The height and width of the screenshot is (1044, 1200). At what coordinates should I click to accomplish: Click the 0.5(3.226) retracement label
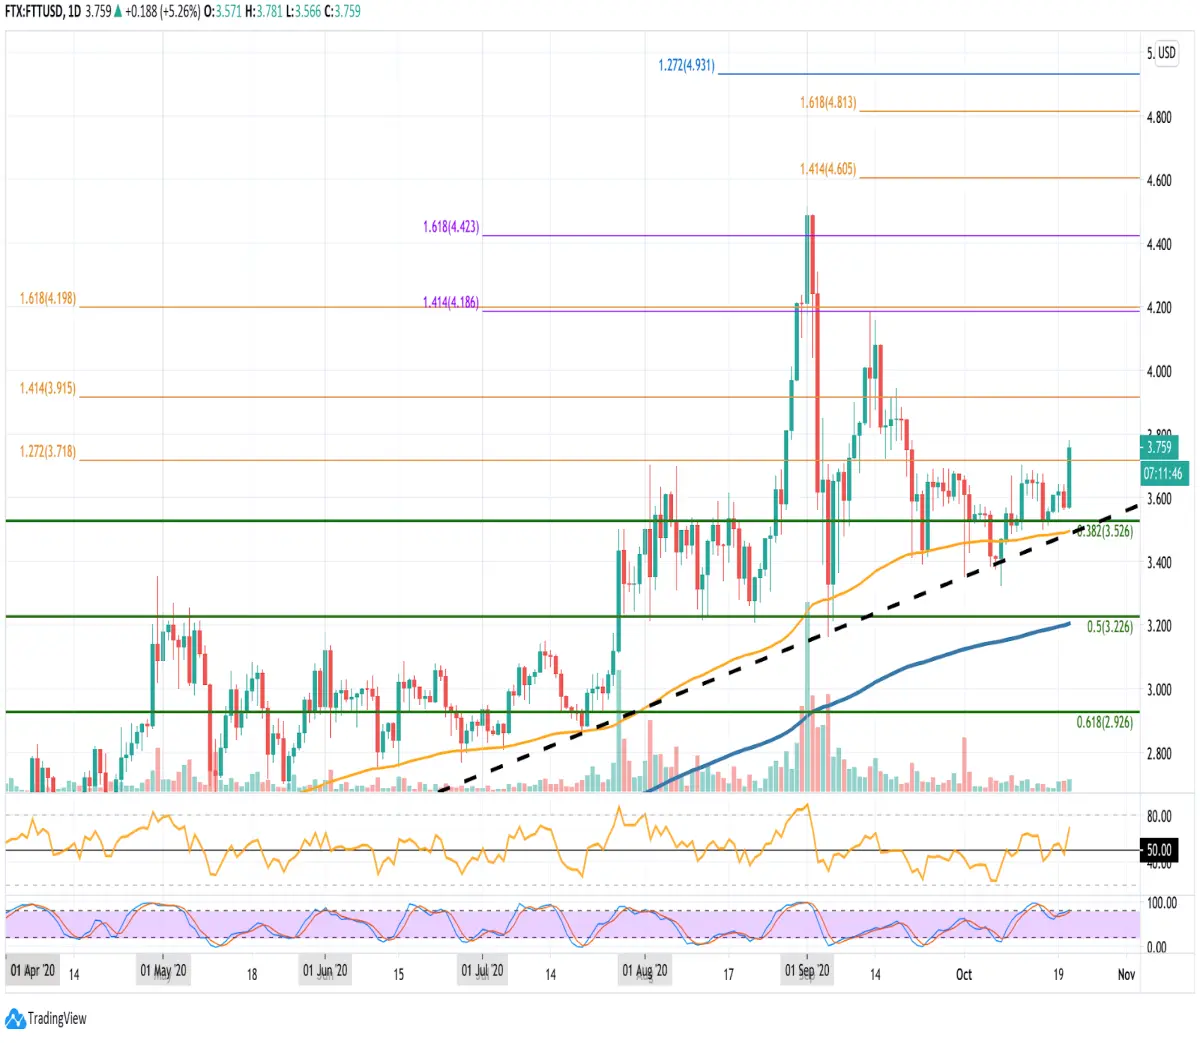(1110, 628)
